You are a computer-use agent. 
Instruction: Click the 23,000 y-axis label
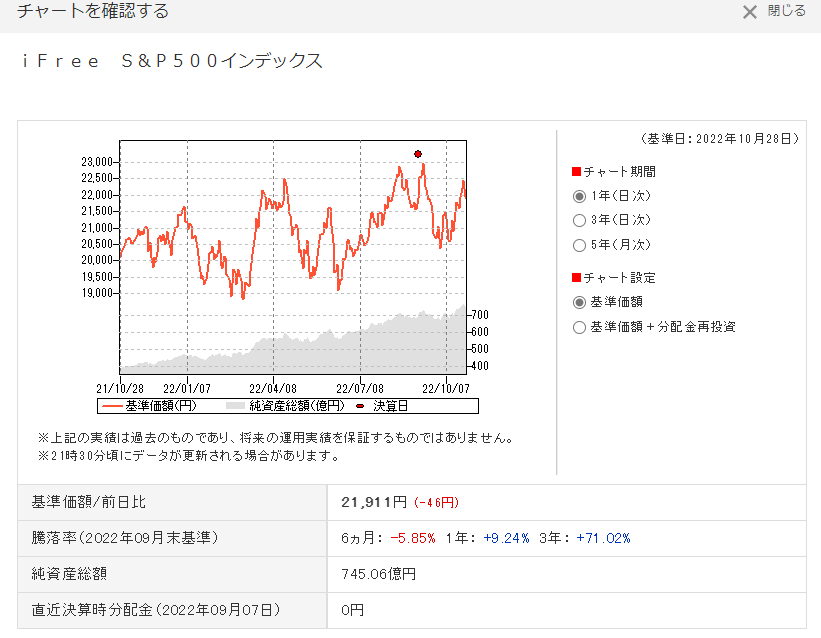pyautogui.click(x=97, y=162)
